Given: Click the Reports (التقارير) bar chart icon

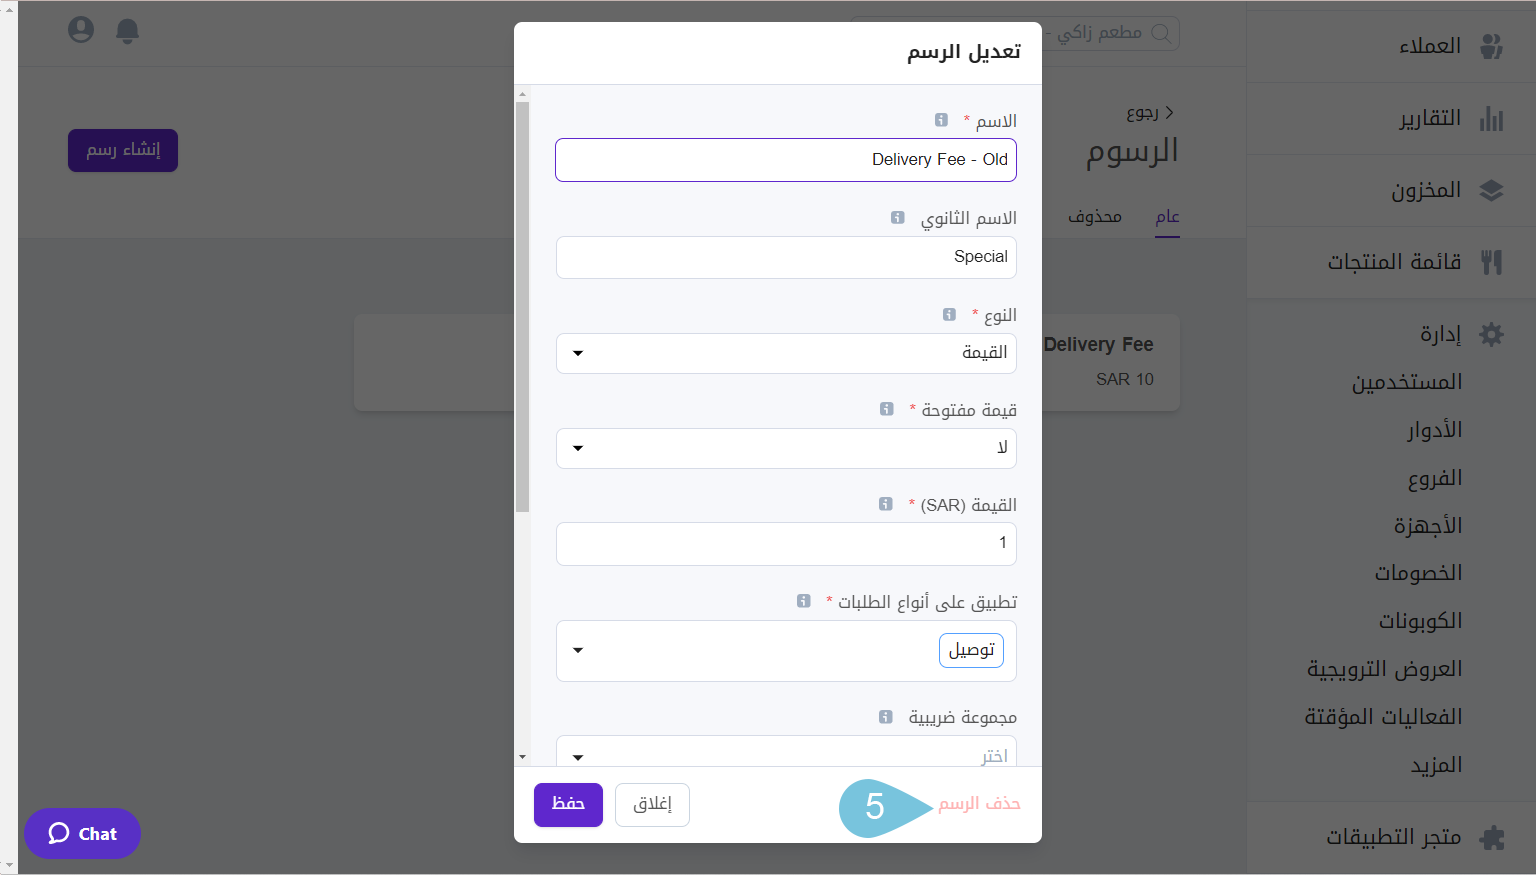Looking at the screenshot, I should click(x=1491, y=119).
